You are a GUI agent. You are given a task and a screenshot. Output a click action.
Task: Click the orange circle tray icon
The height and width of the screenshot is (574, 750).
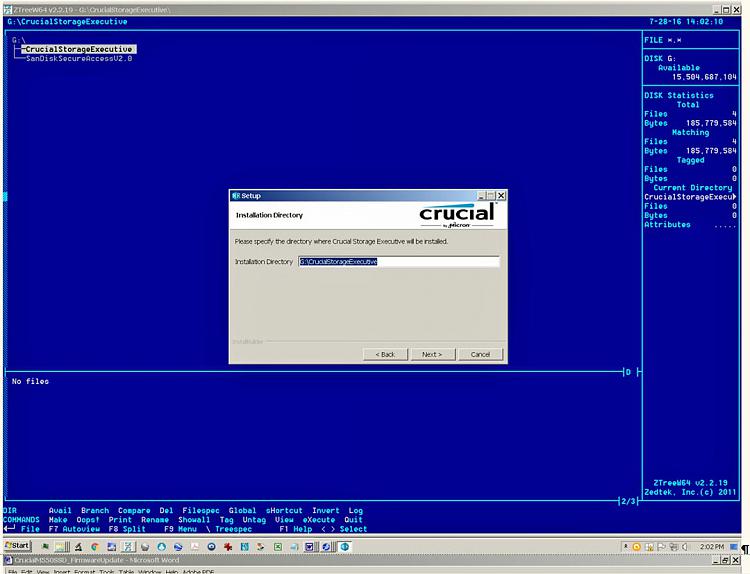pos(637,546)
